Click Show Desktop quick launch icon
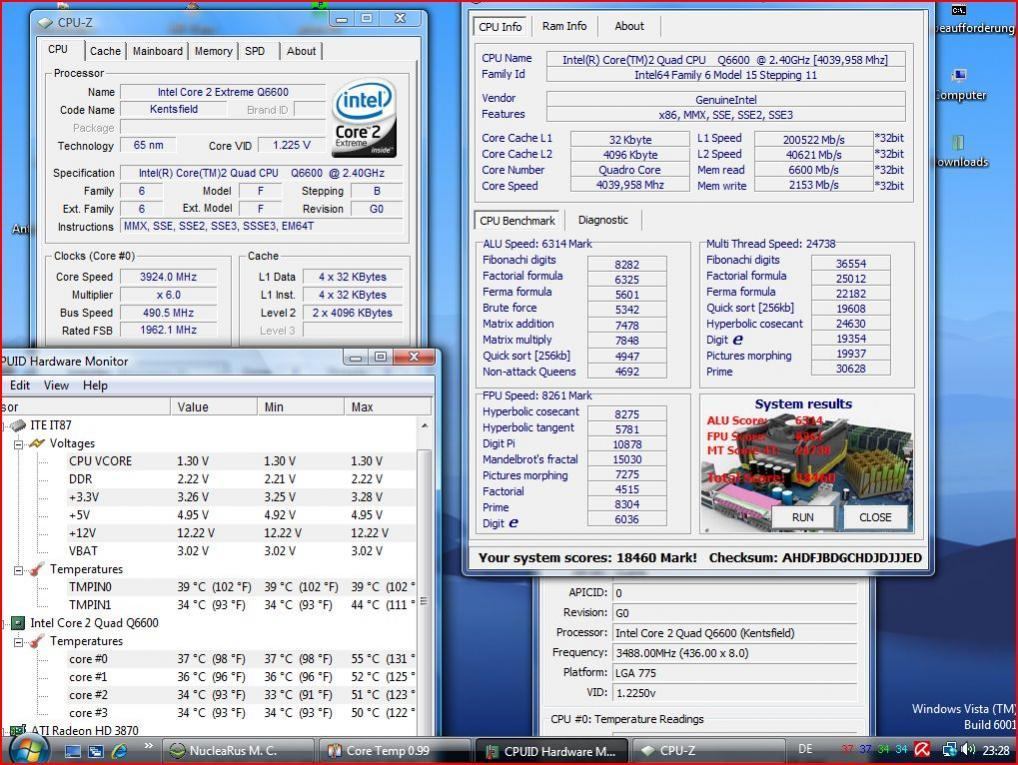Viewport: 1018px width, 765px height. pyautogui.click(x=73, y=751)
